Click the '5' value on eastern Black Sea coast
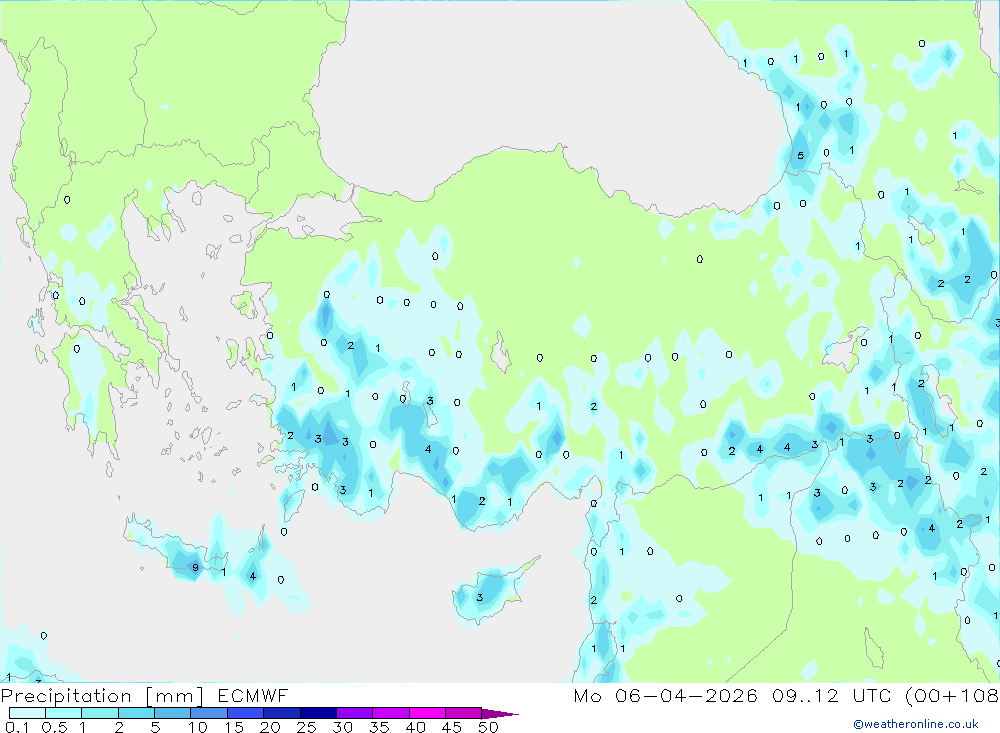1000x733 pixels. click(x=800, y=156)
